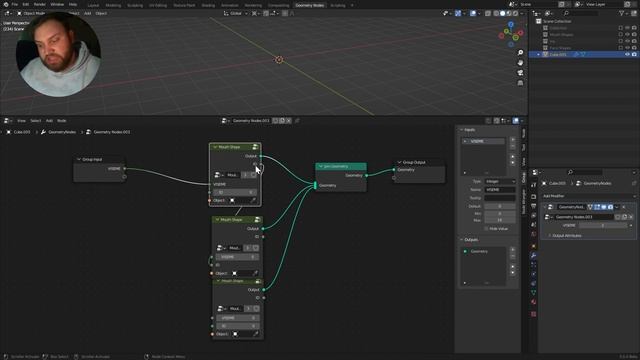This screenshot has height=360, width=640.
Task: Open the Object Data green triangle tab
Action: point(533,293)
